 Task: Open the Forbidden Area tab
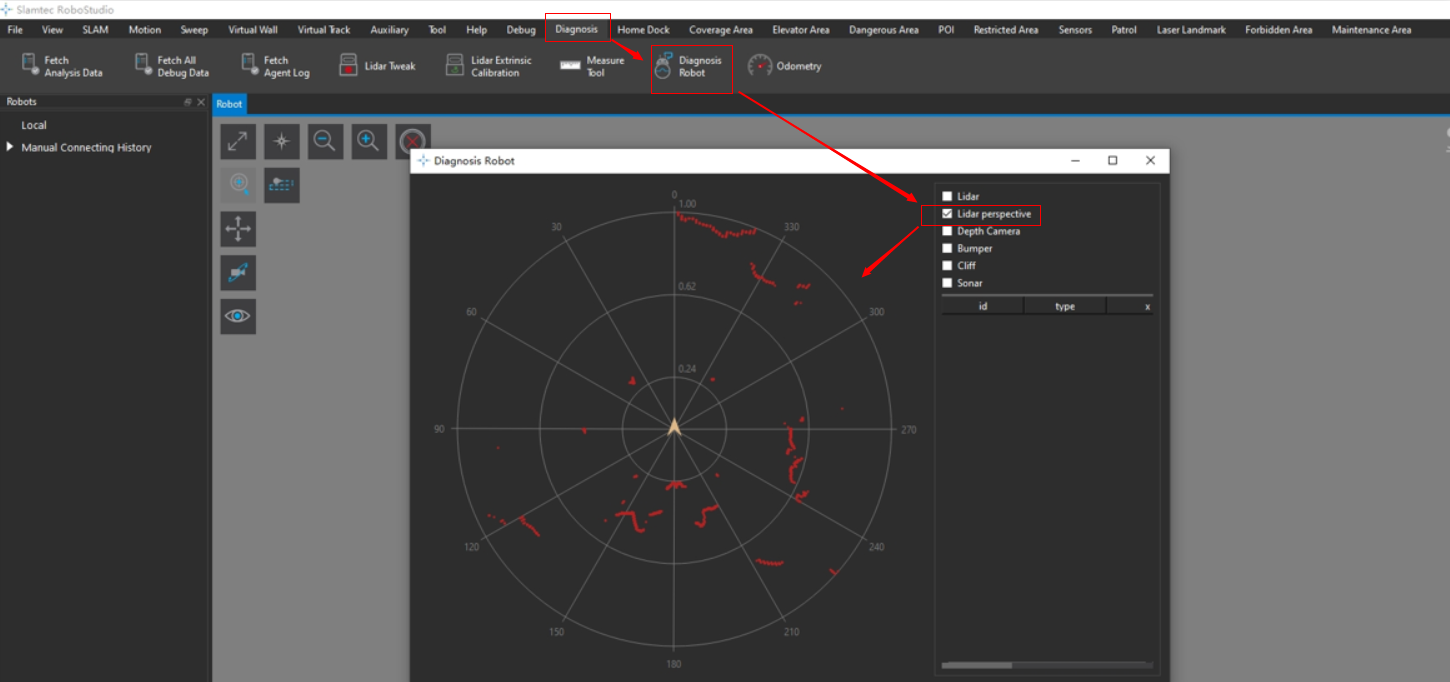point(1279,30)
